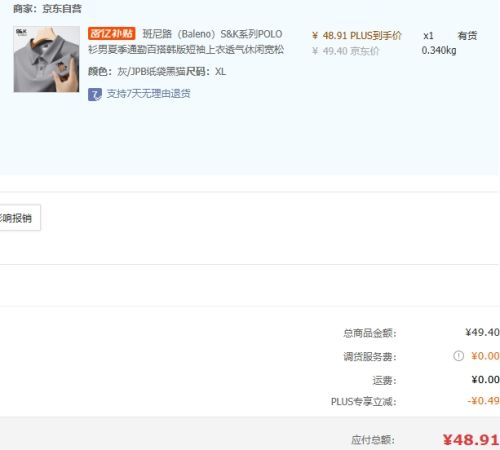Click the 商家：京东自营 merchant label

coord(47,9)
